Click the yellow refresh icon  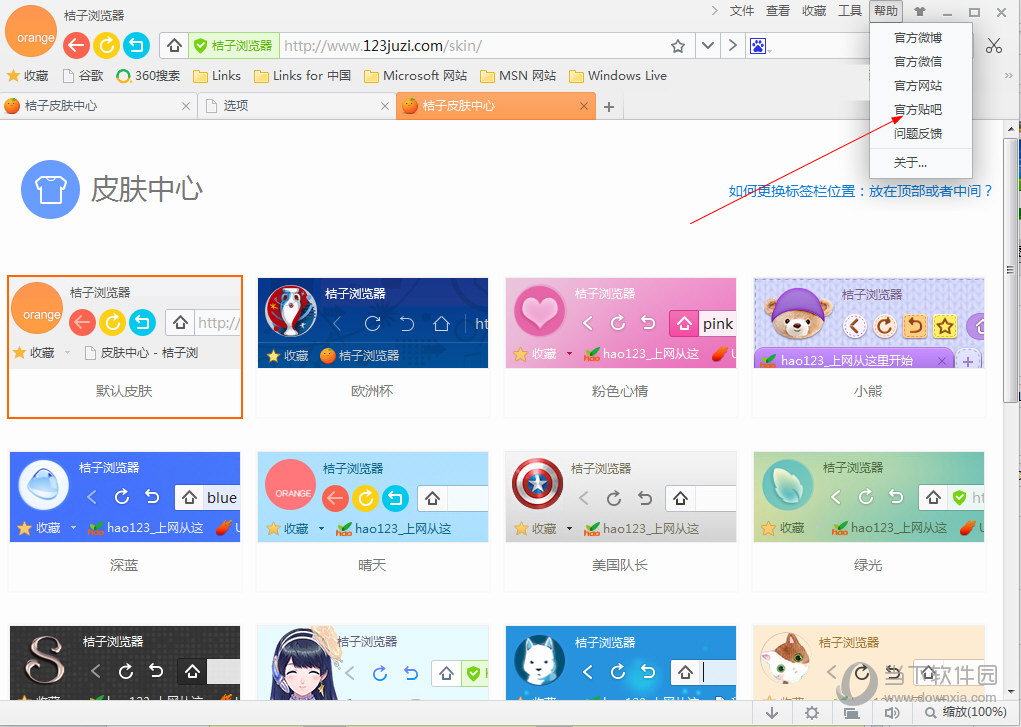tap(107, 45)
